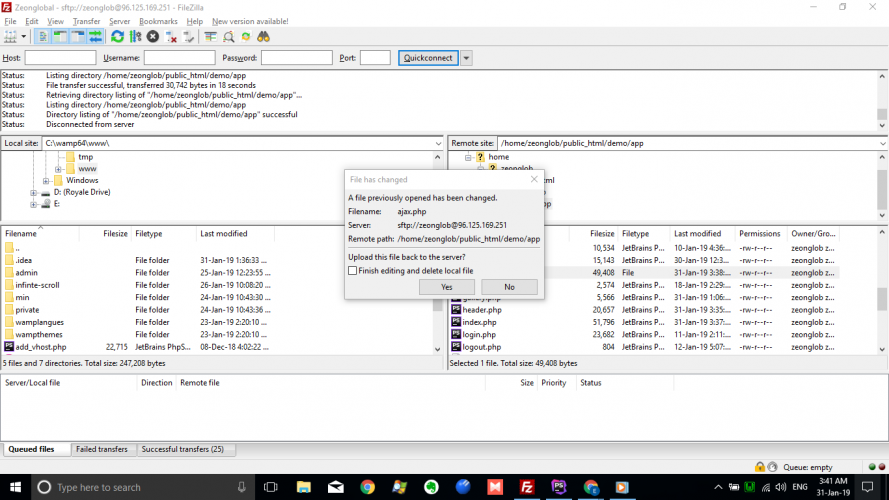Select the infinte-scroll folder
The height and width of the screenshot is (500, 889).
tap(37, 285)
